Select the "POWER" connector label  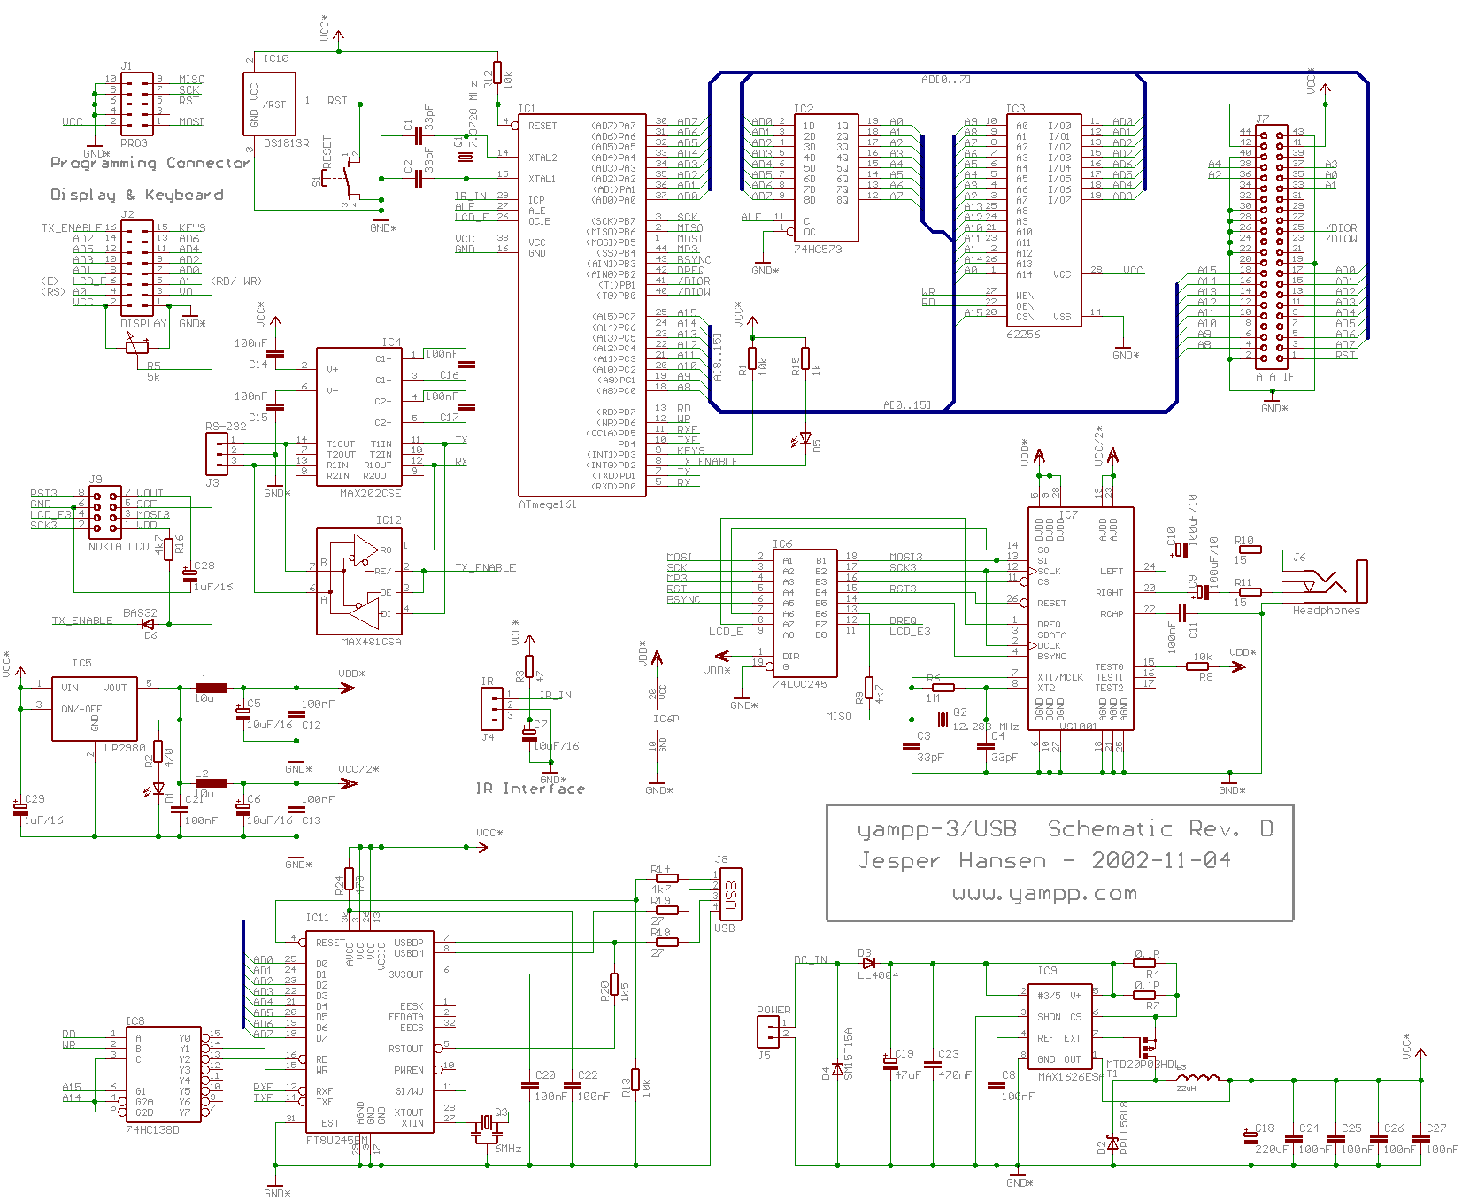[774, 1010]
